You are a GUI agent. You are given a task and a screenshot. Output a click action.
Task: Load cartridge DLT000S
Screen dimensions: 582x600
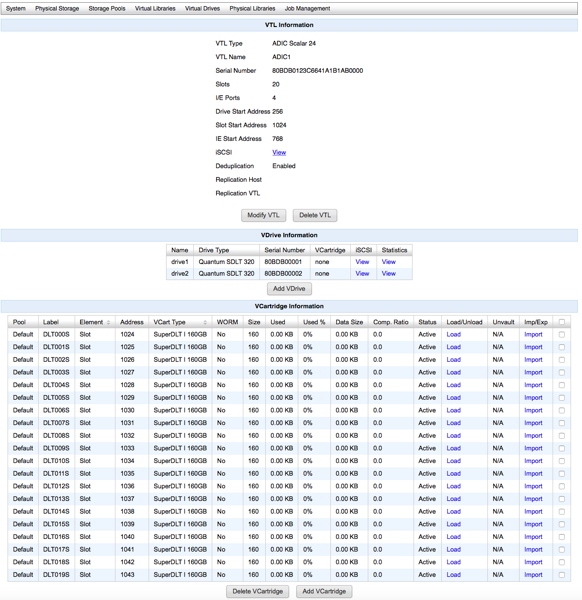tap(453, 334)
